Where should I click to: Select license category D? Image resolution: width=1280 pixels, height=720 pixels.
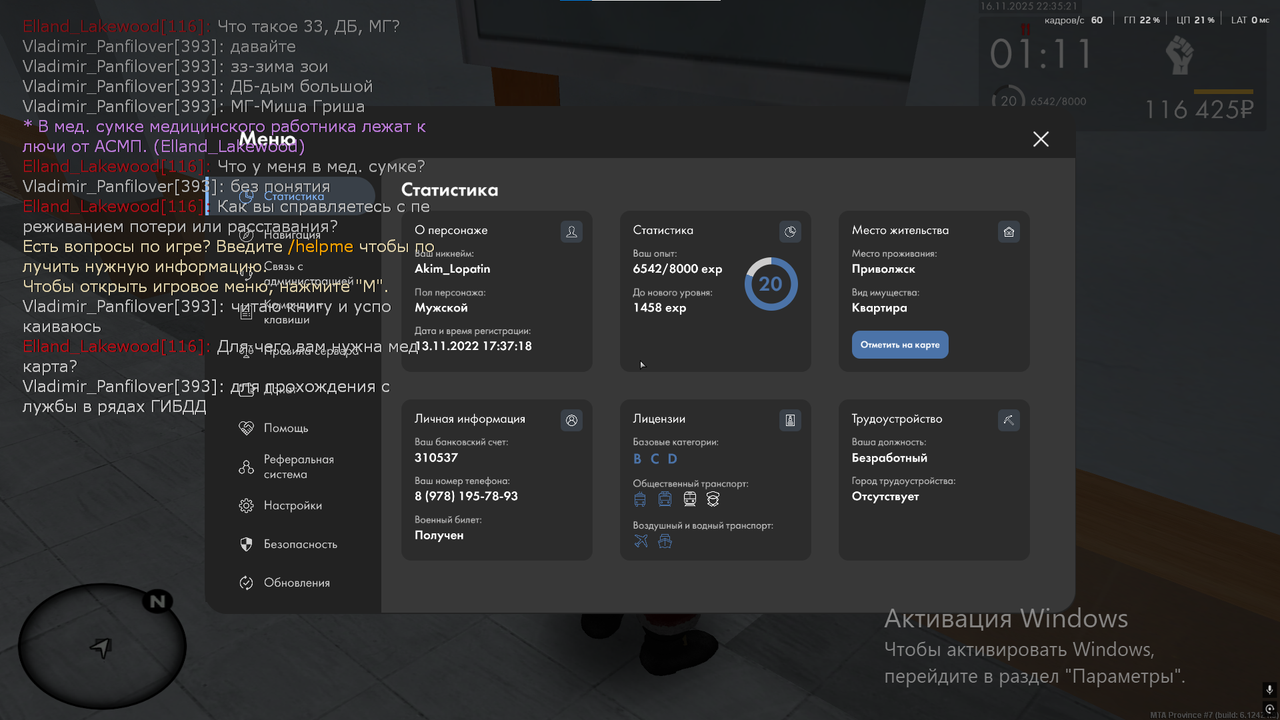tap(672, 459)
